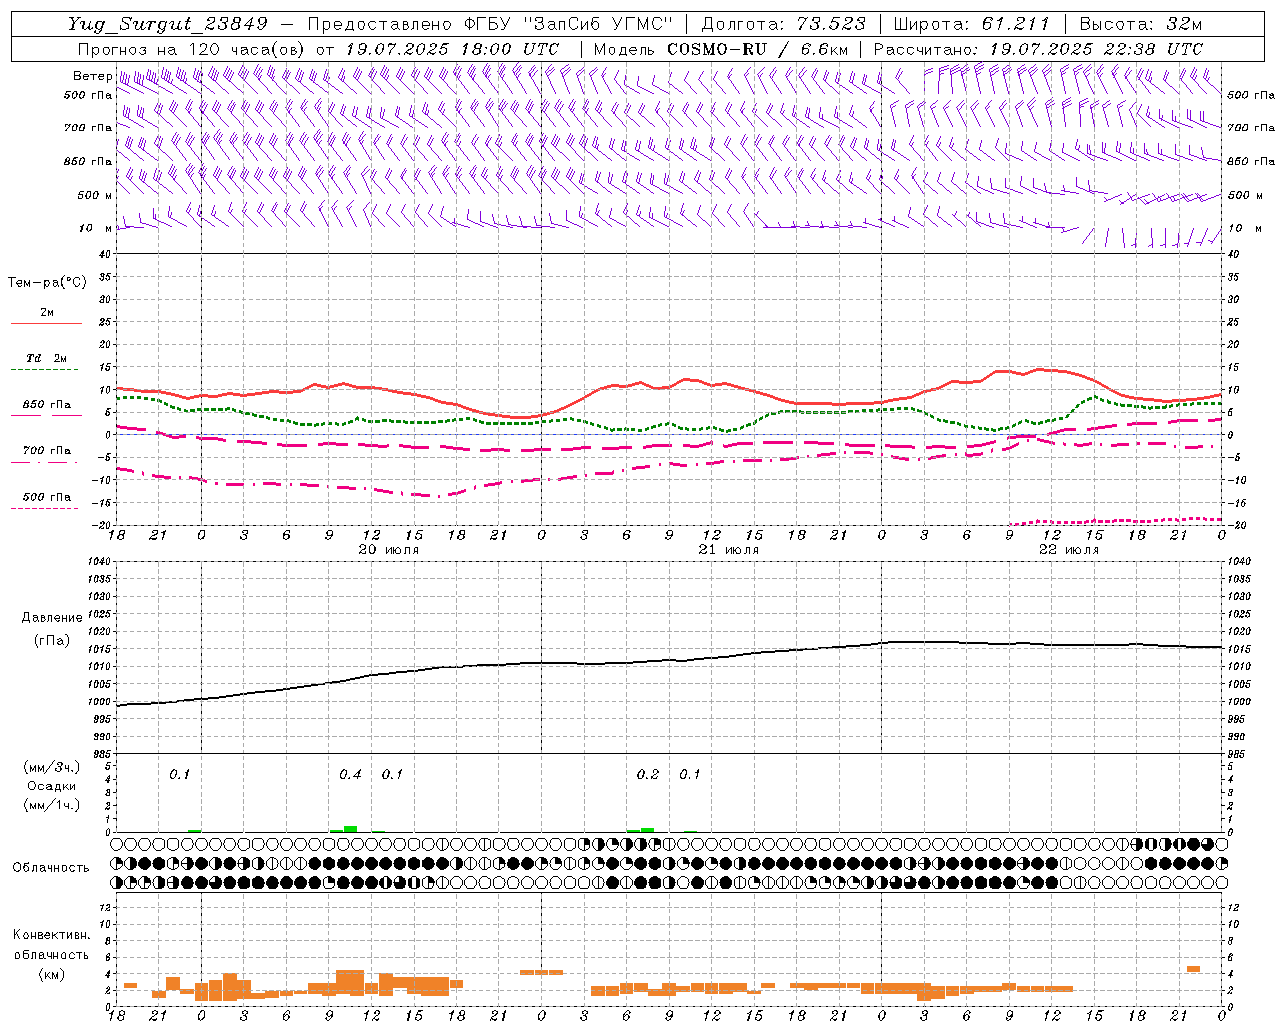This screenshot has height=1024, width=1280.
Task: Select the Прогноз на 120 часа(ов) text
Action: coord(193,49)
